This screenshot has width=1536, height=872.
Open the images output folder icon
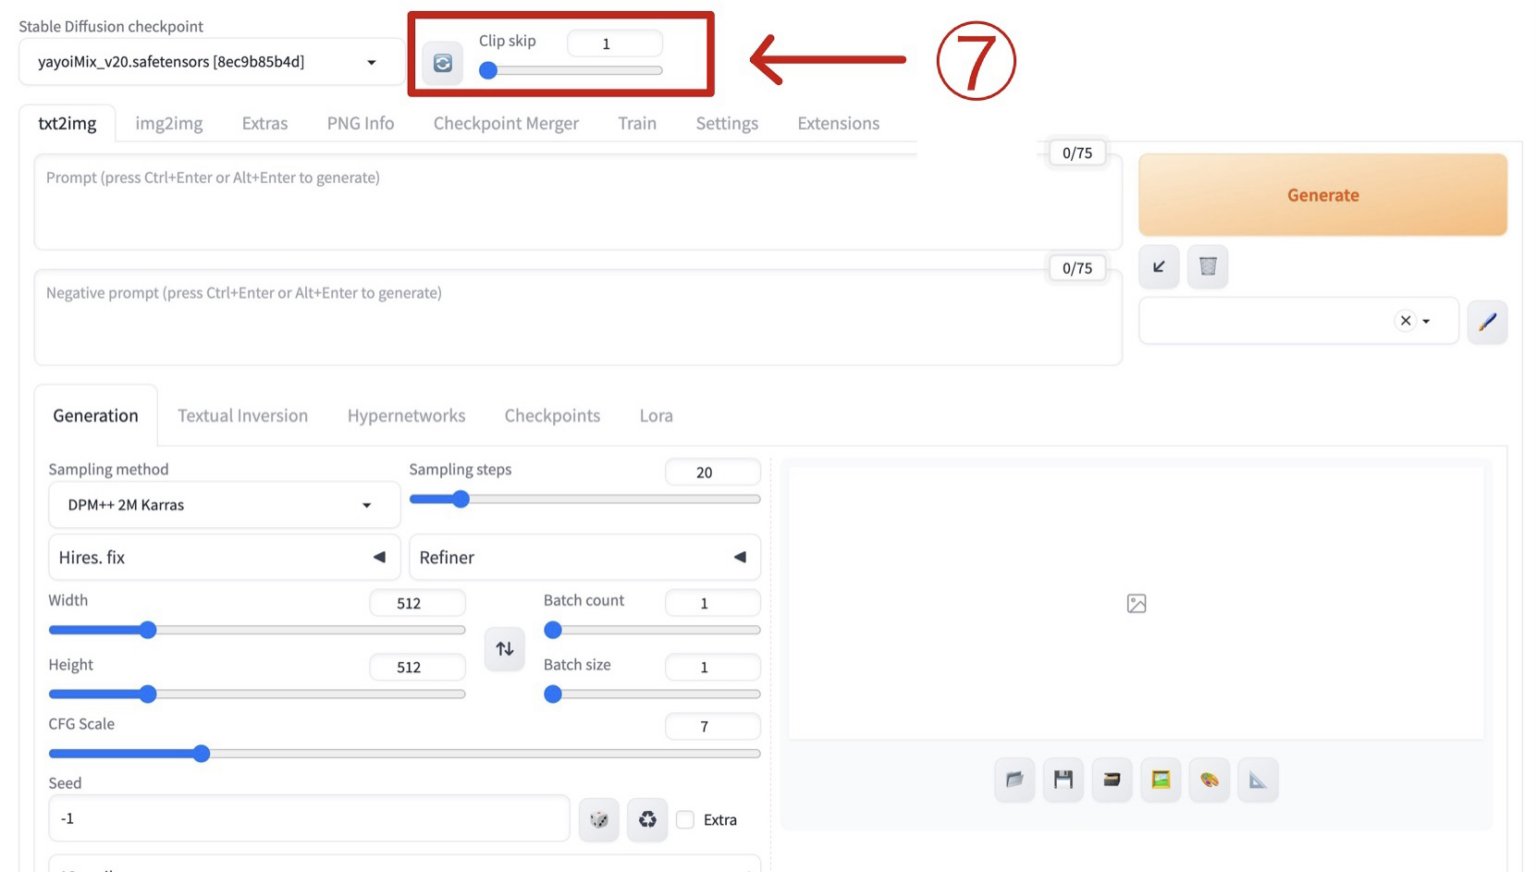point(1014,780)
